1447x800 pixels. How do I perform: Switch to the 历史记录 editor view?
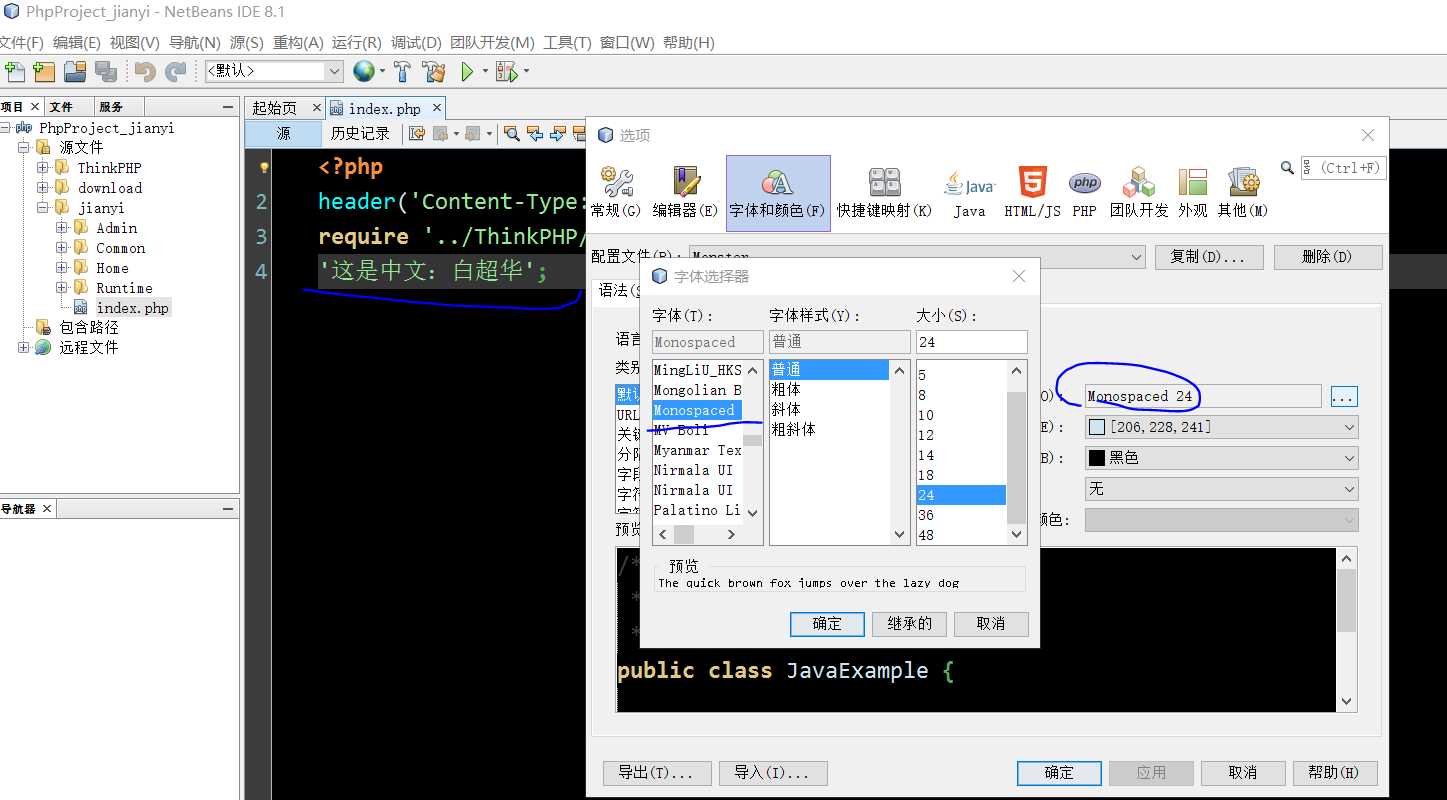point(361,133)
